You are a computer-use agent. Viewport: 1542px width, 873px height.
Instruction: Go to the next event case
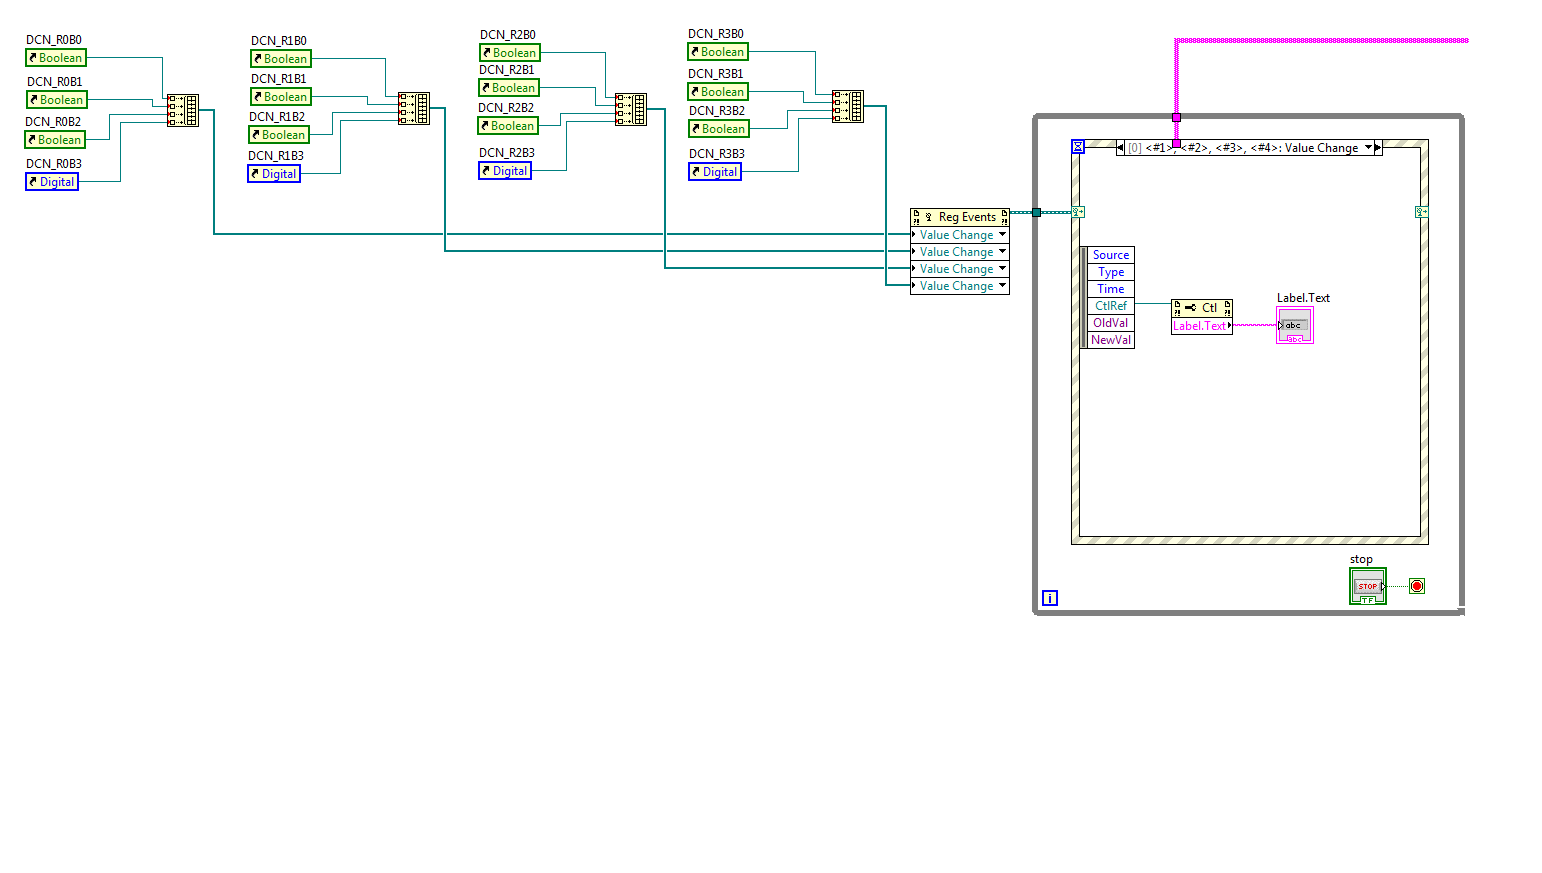[x=1378, y=148]
